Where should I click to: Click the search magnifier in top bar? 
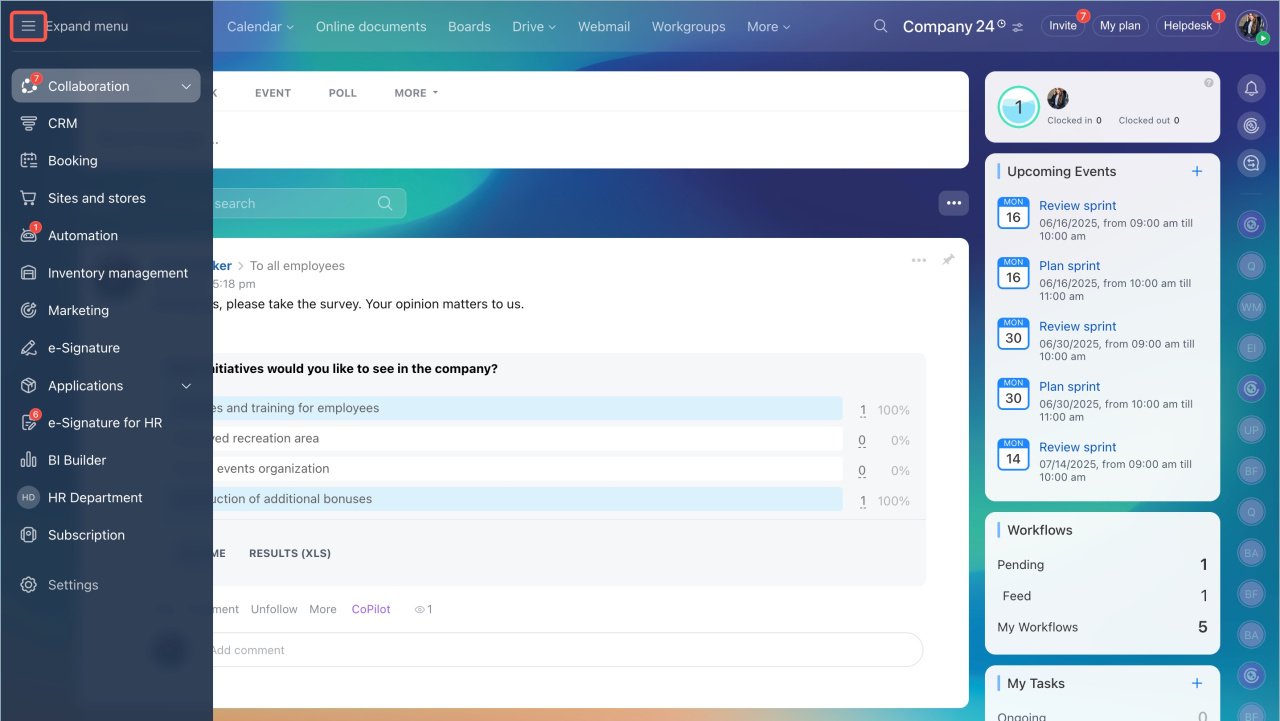point(880,26)
